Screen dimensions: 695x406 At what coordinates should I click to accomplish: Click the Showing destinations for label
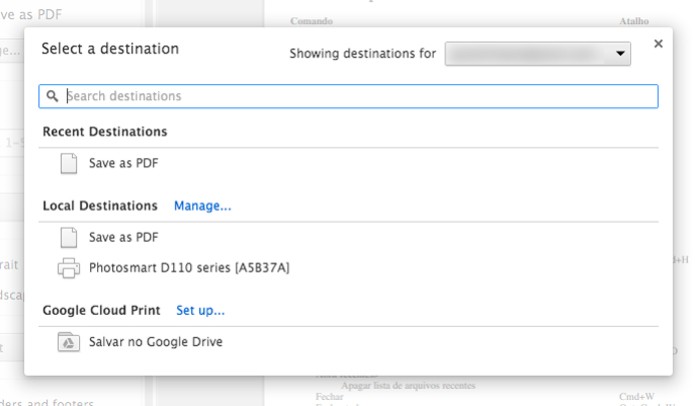[362, 54]
